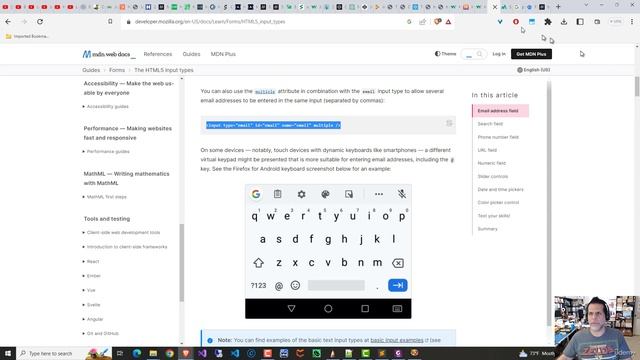Open Task View on the taskbar
The width and height of the screenshot is (640, 360).
point(120,353)
